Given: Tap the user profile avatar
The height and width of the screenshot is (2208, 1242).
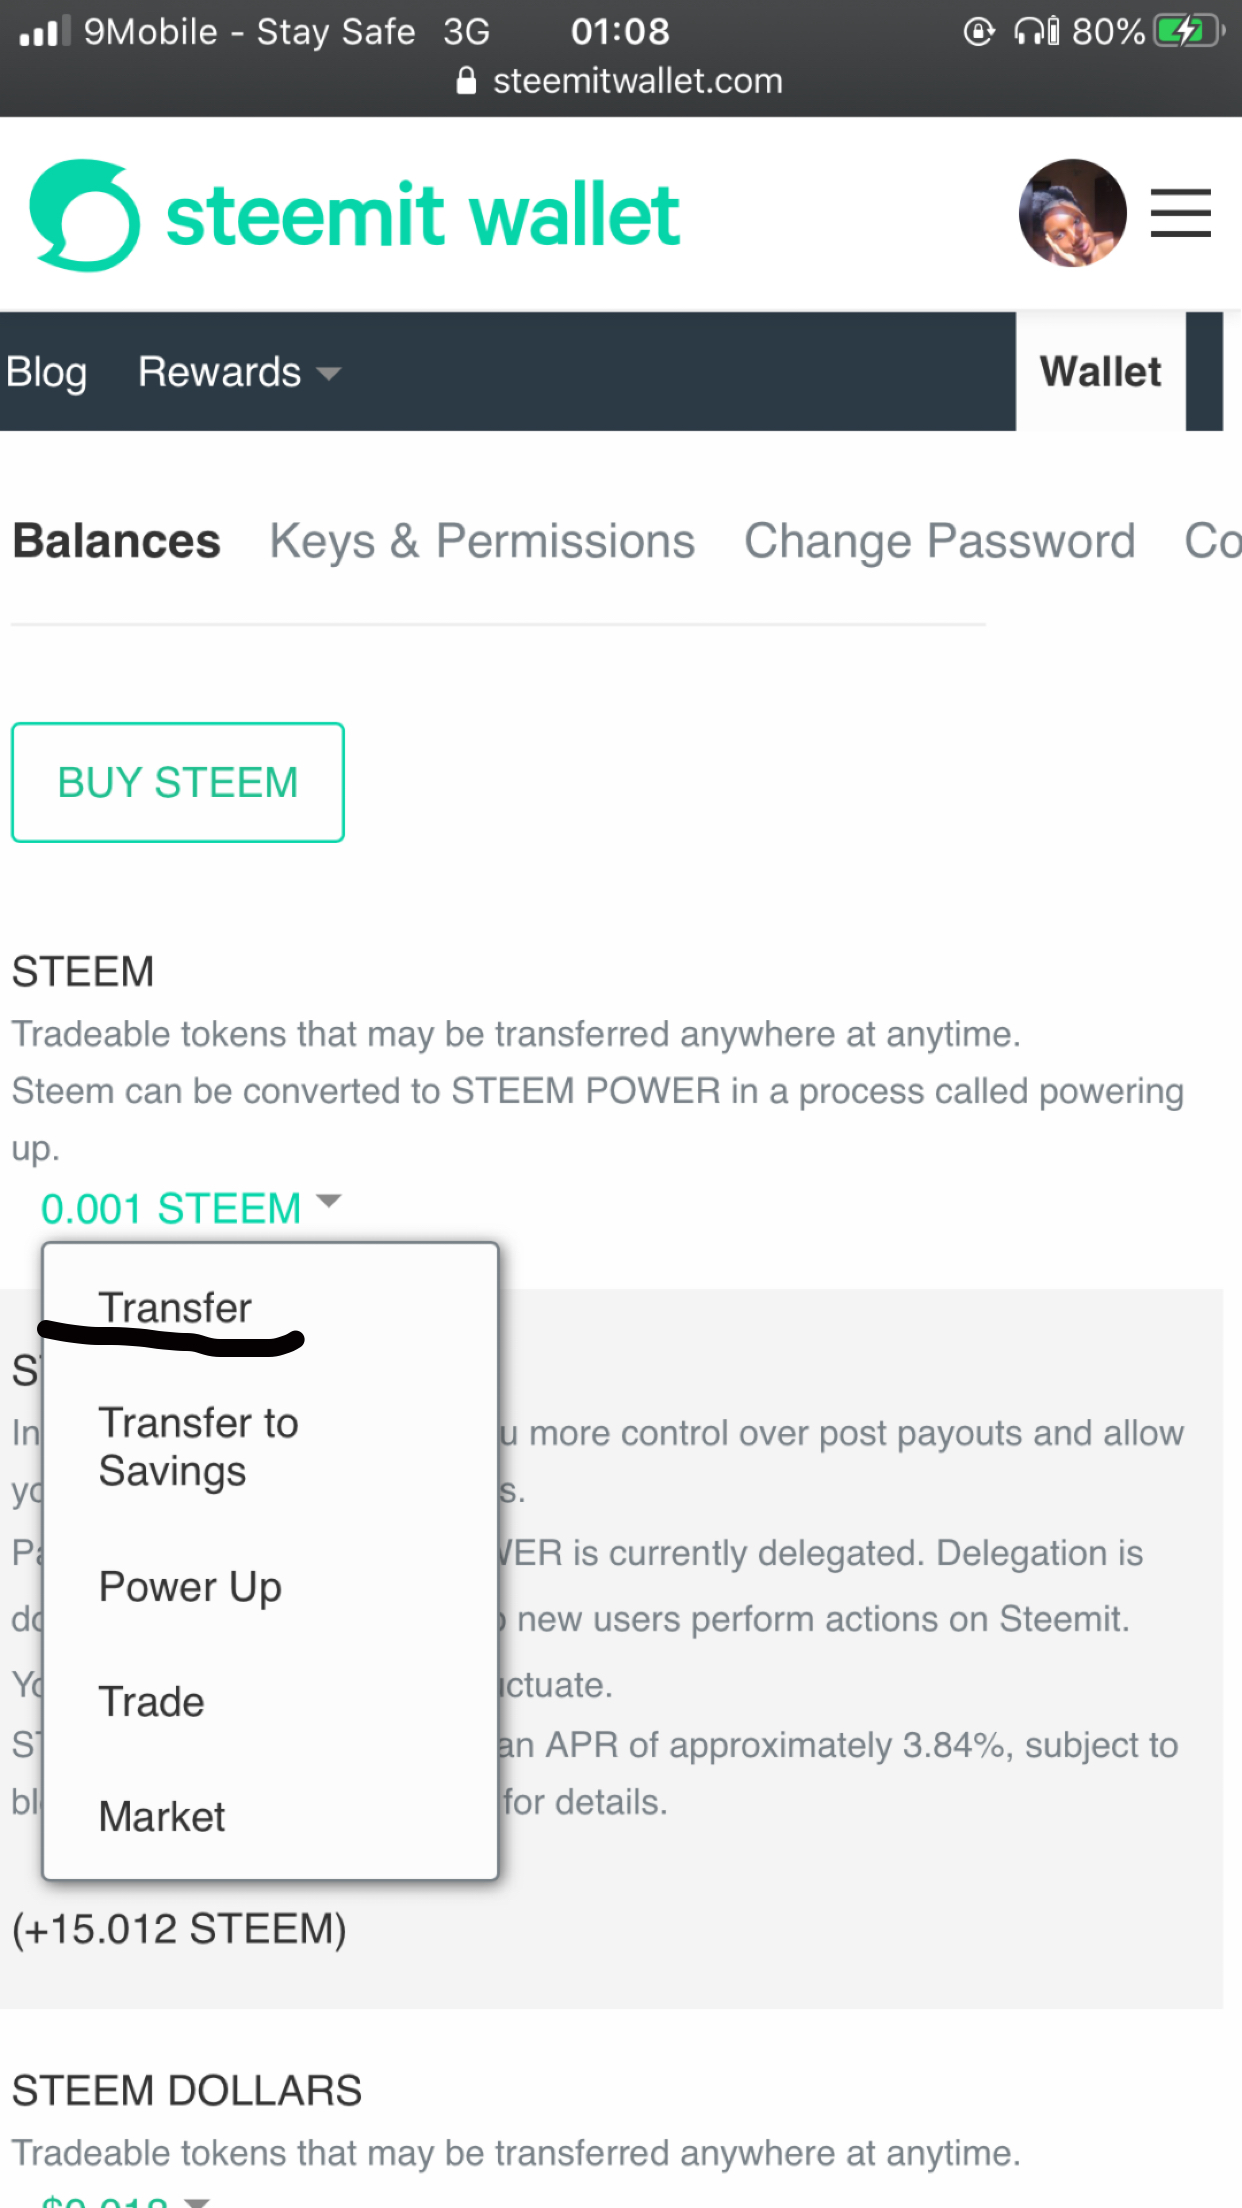Looking at the screenshot, I should pyautogui.click(x=1072, y=213).
